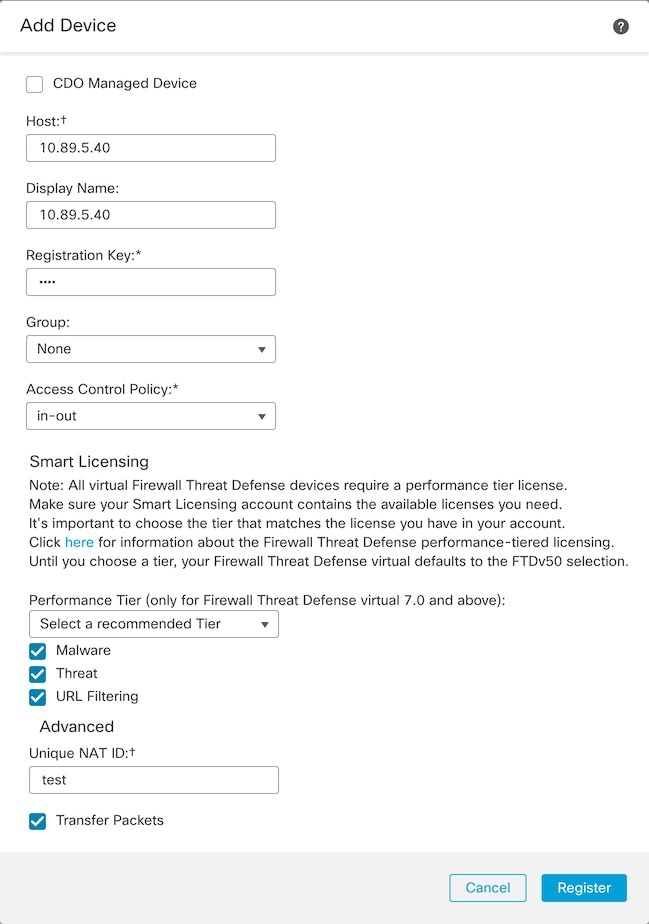
Task: Enable the CDO Managed Device checkbox
Action: [x=34, y=84]
